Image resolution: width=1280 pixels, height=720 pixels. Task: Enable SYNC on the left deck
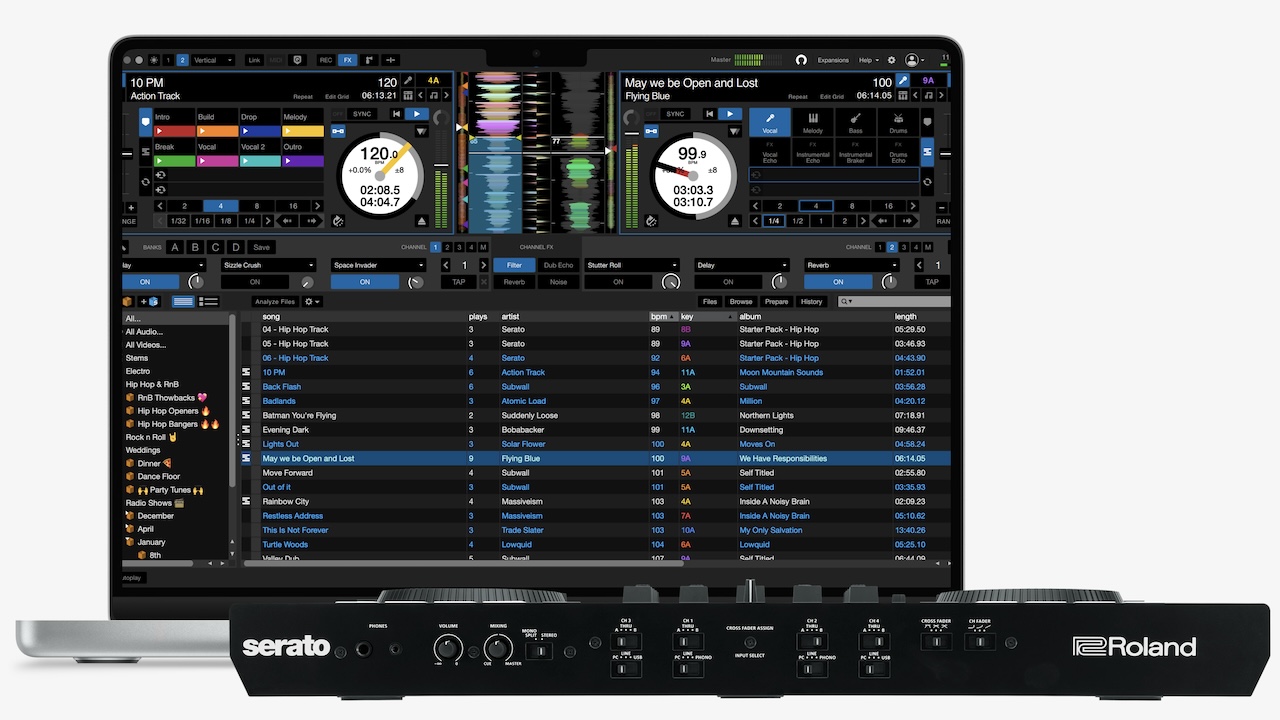(x=362, y=114)
